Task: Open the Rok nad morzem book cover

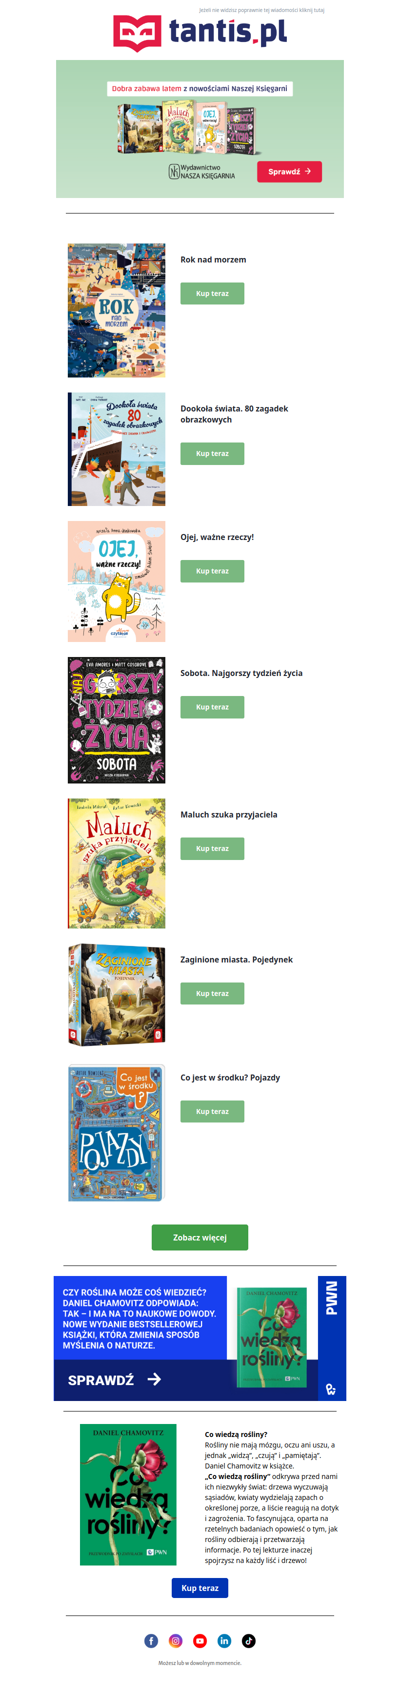Action: [116, 310]
